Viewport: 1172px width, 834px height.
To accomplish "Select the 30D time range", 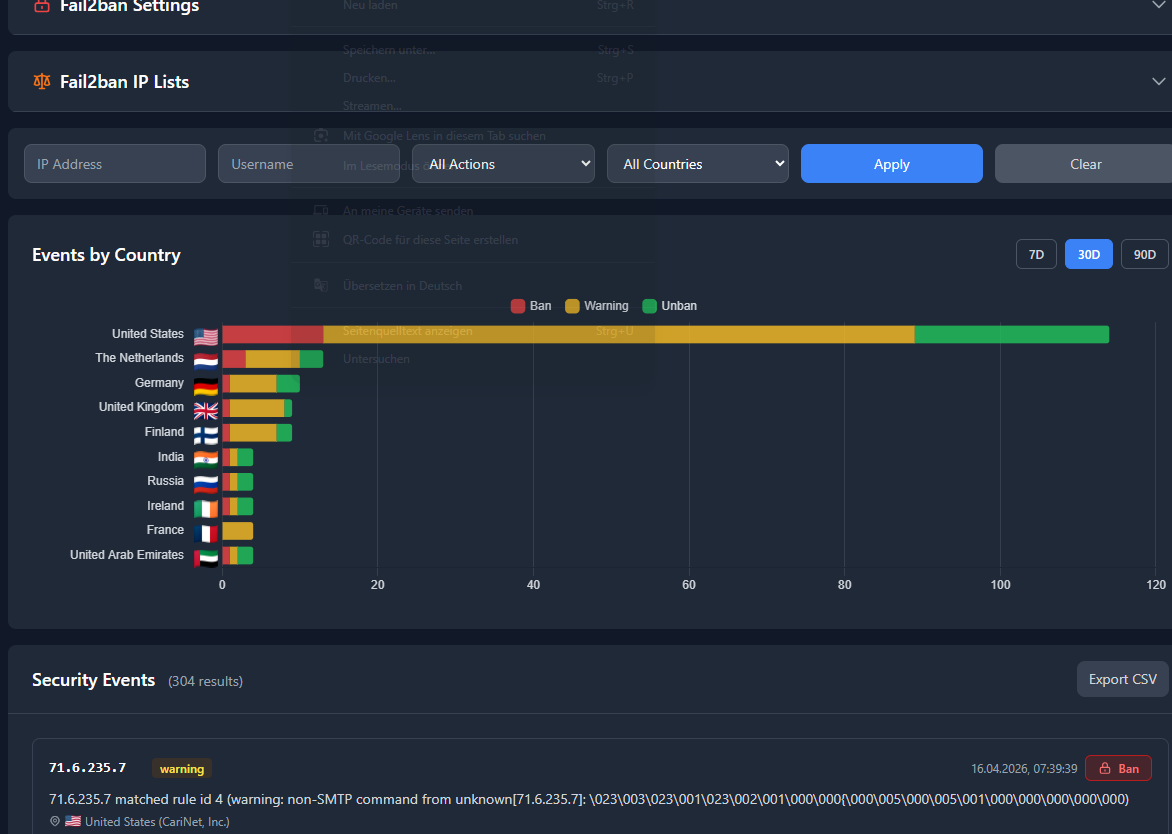I will tap(1088, 254).
